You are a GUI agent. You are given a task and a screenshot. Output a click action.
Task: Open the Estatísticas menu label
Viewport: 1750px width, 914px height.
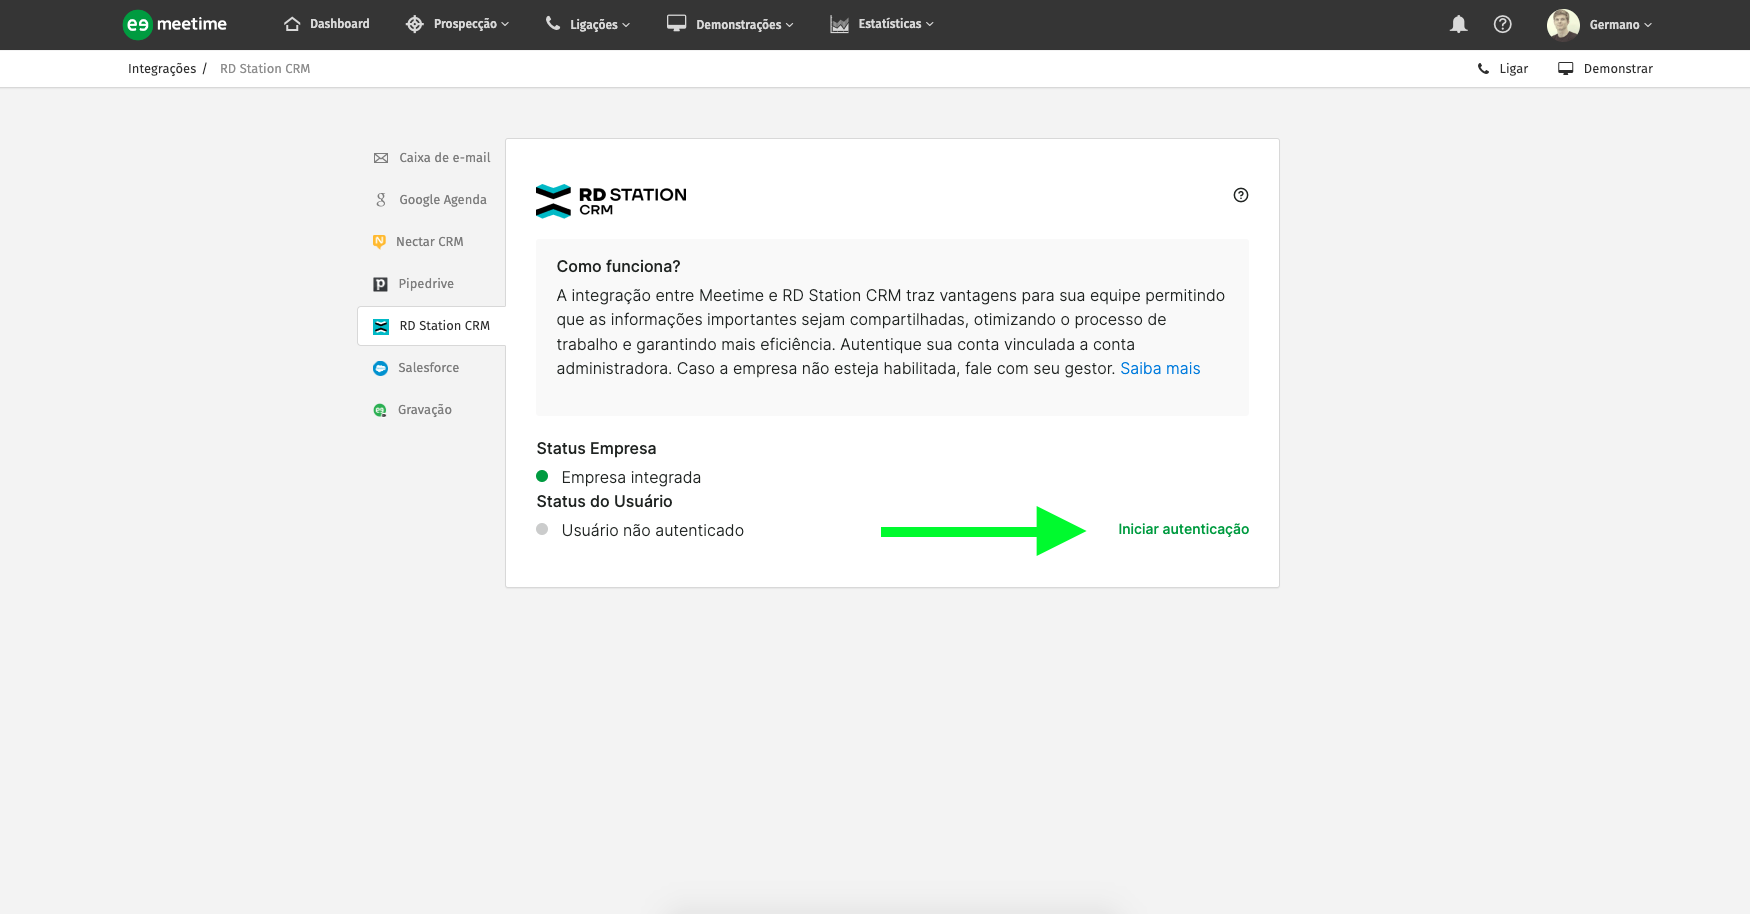(x=890, y=24)
